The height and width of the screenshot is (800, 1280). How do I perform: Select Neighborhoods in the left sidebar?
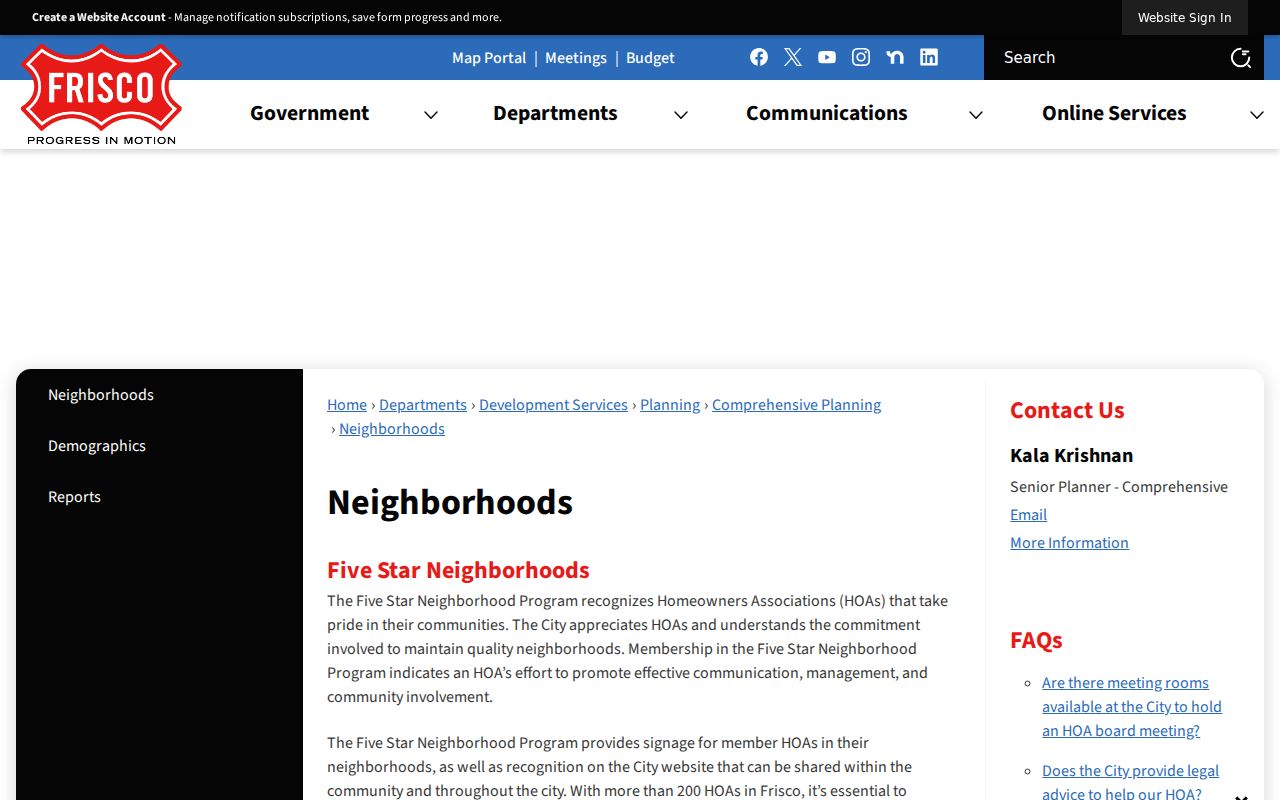pyautogui.click(x=101, y=395)
